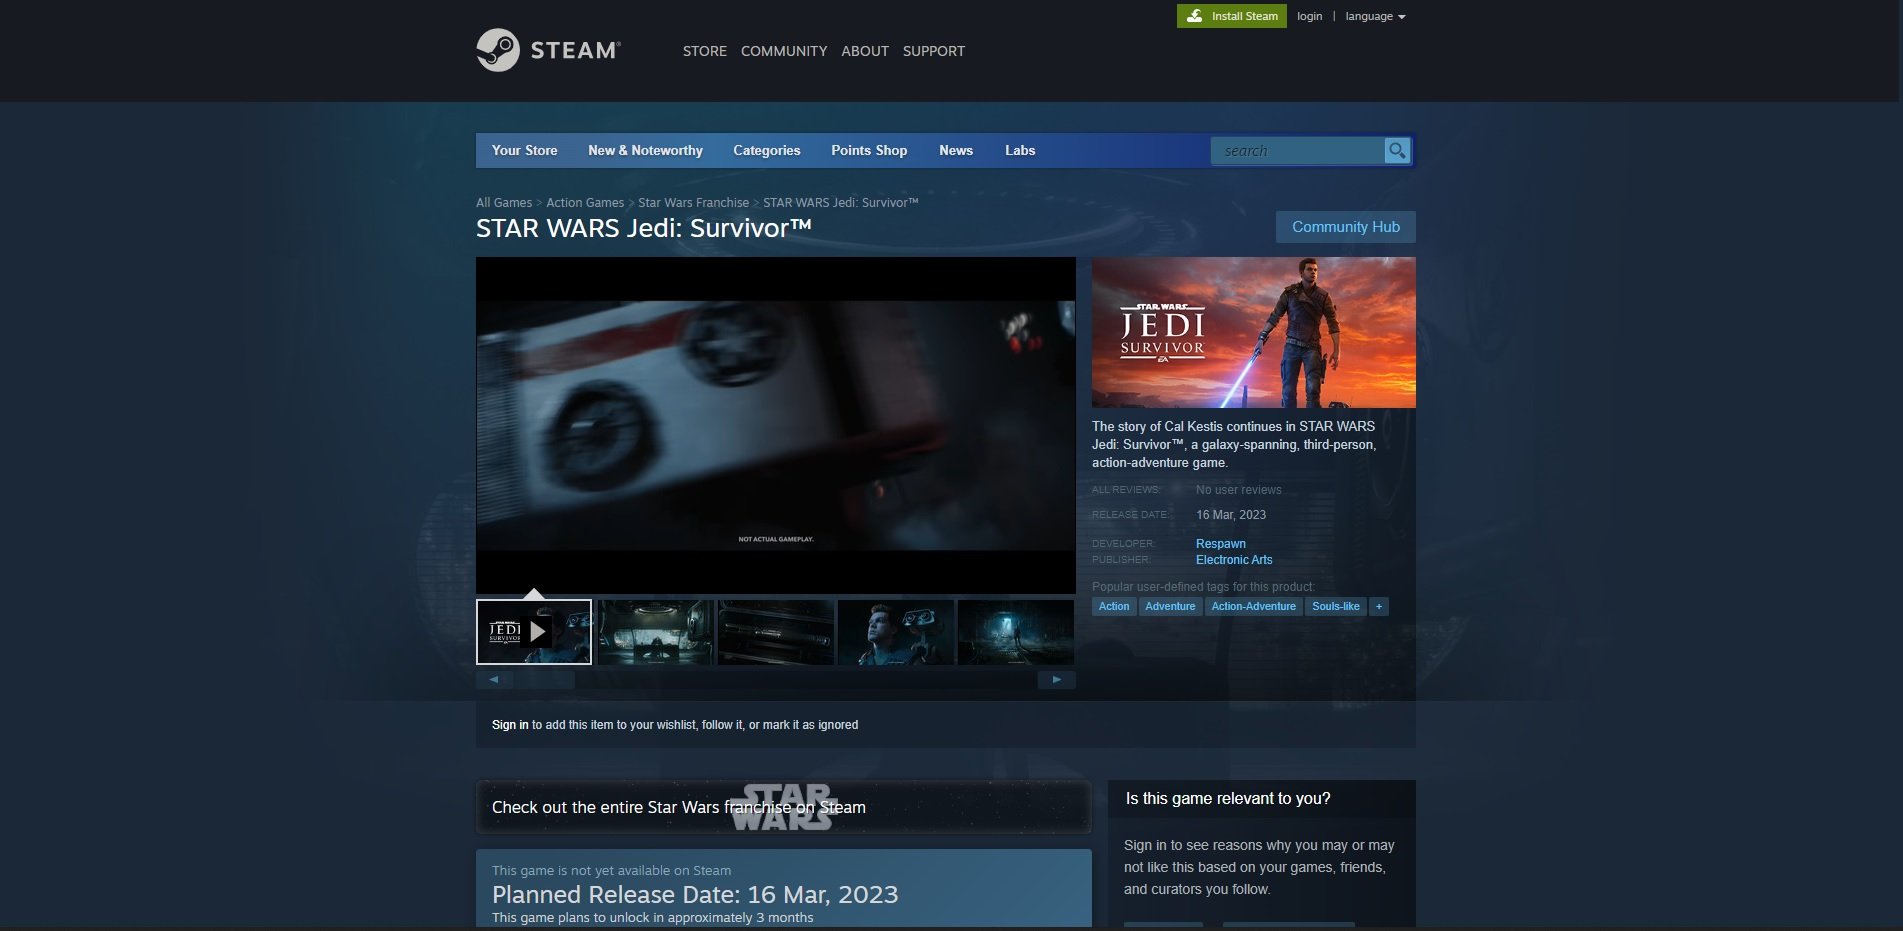Screen dimensions: 1903x931
Task: Click the Planned Release Date heading
Action: pos(695,894)
